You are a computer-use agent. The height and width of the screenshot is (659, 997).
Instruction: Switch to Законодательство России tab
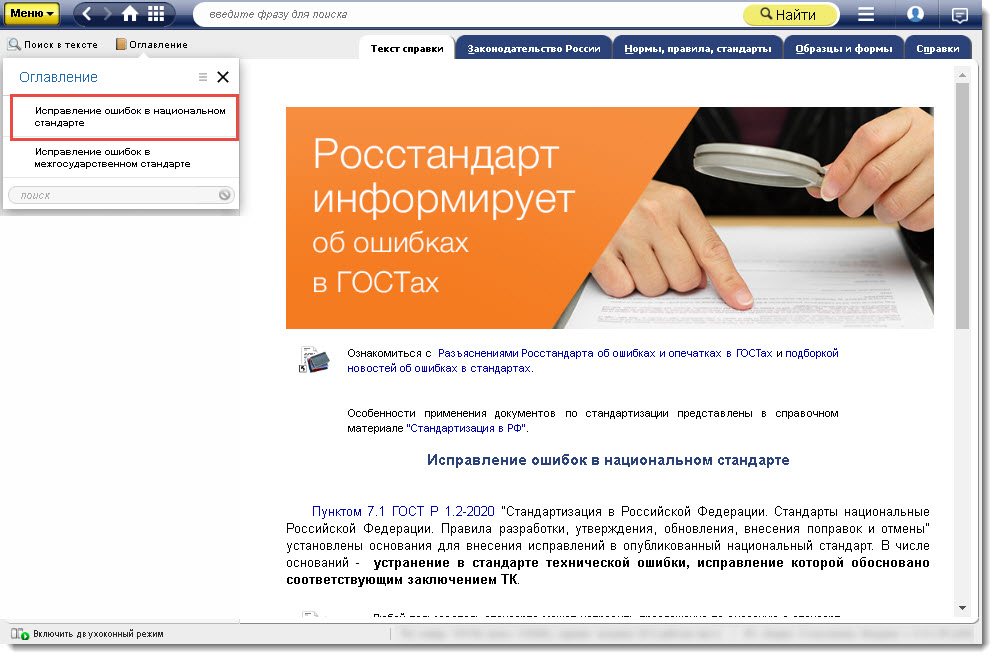pyautogui.click(x=533, y=48)
